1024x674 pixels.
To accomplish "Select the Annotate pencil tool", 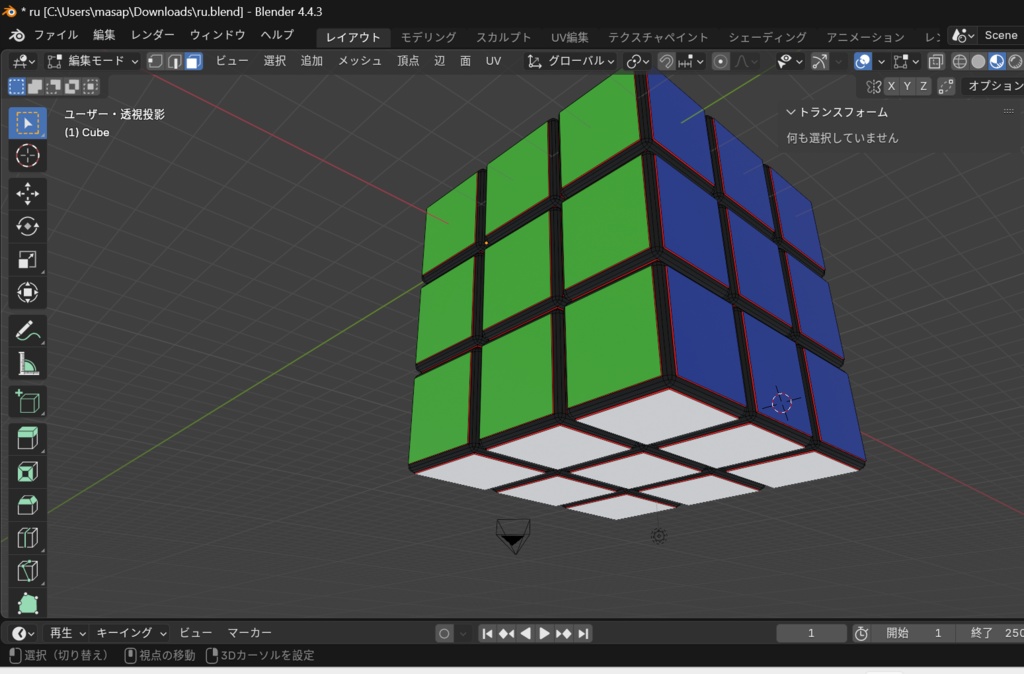I will (x=27, y=331).
